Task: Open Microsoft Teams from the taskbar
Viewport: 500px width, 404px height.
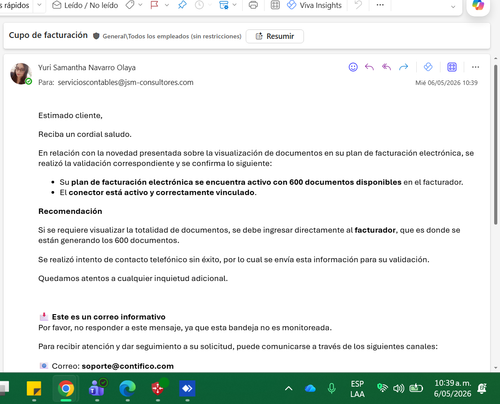Action: 97,388
